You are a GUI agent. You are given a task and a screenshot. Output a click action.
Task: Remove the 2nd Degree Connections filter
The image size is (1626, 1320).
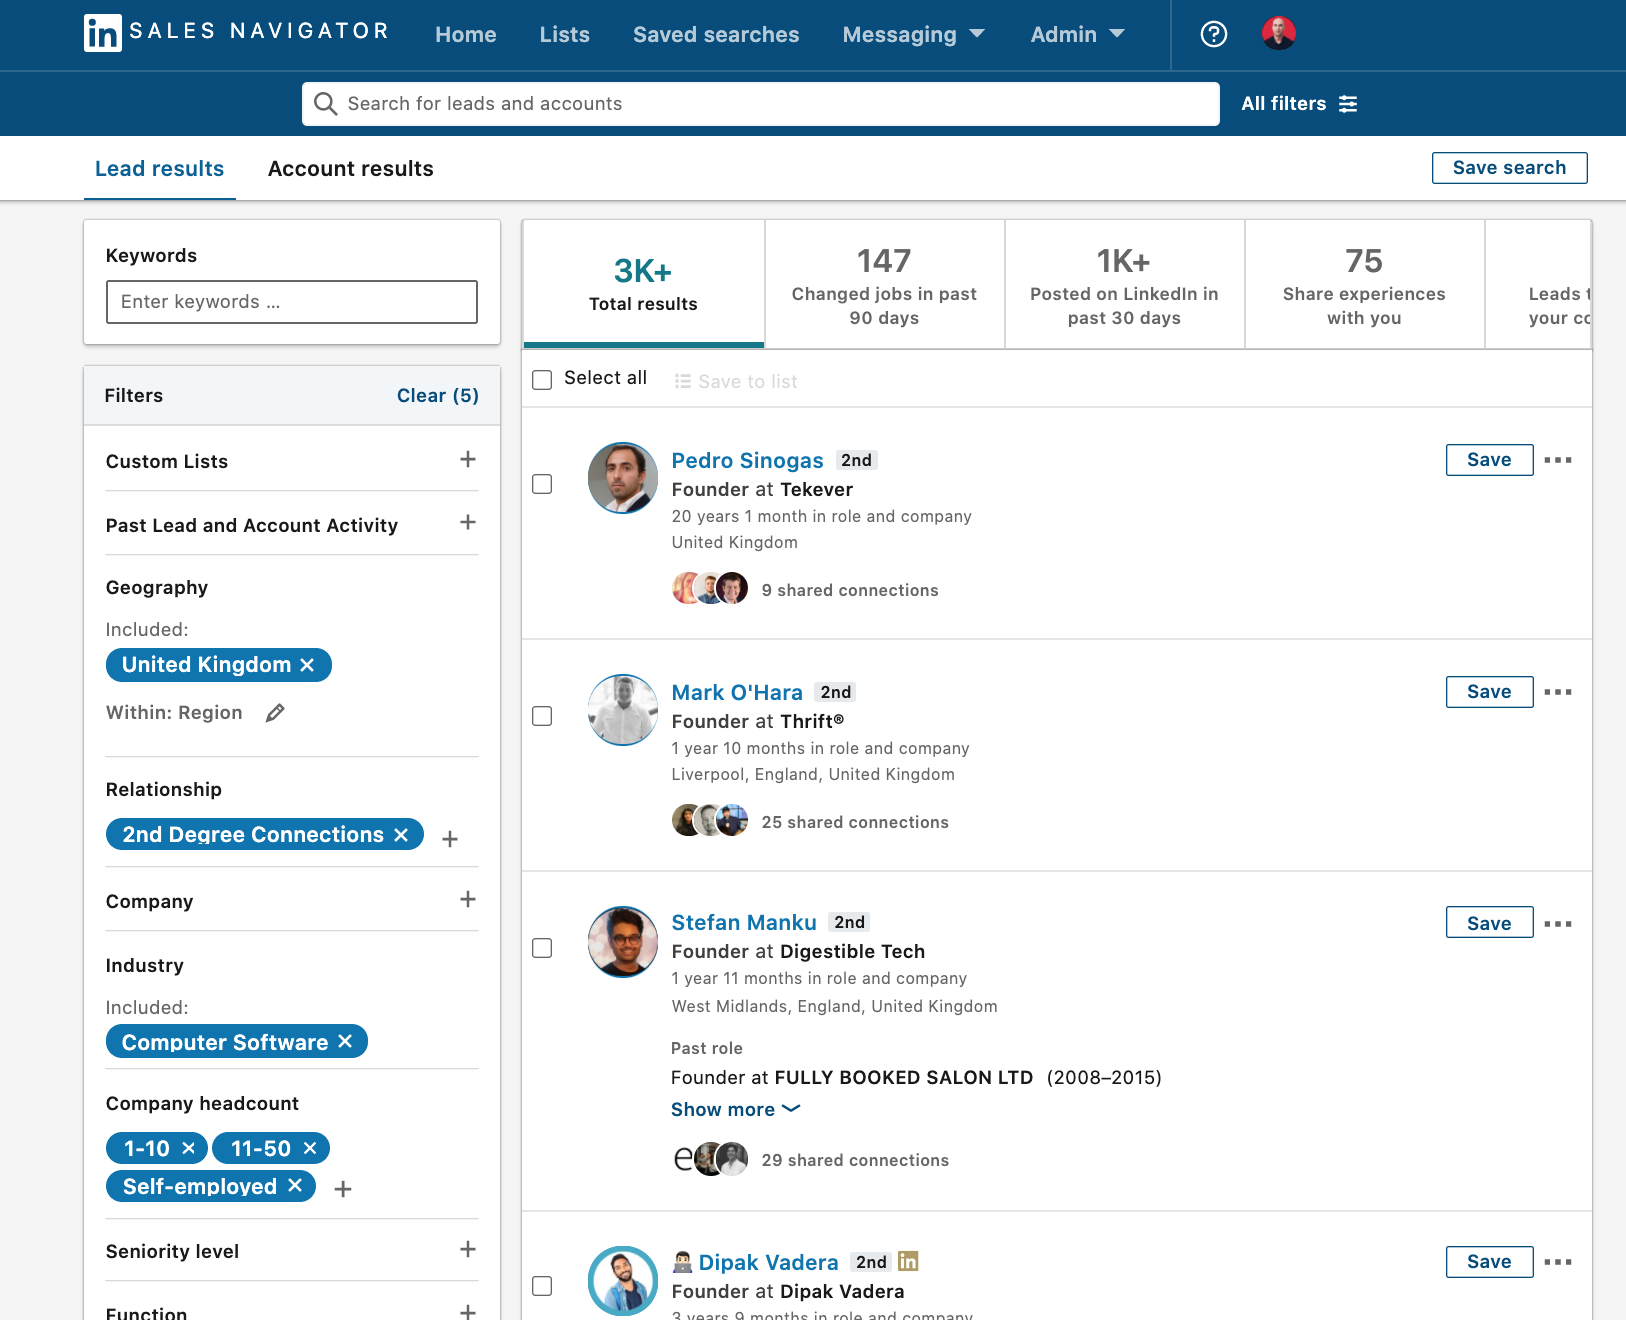(401, 835)
